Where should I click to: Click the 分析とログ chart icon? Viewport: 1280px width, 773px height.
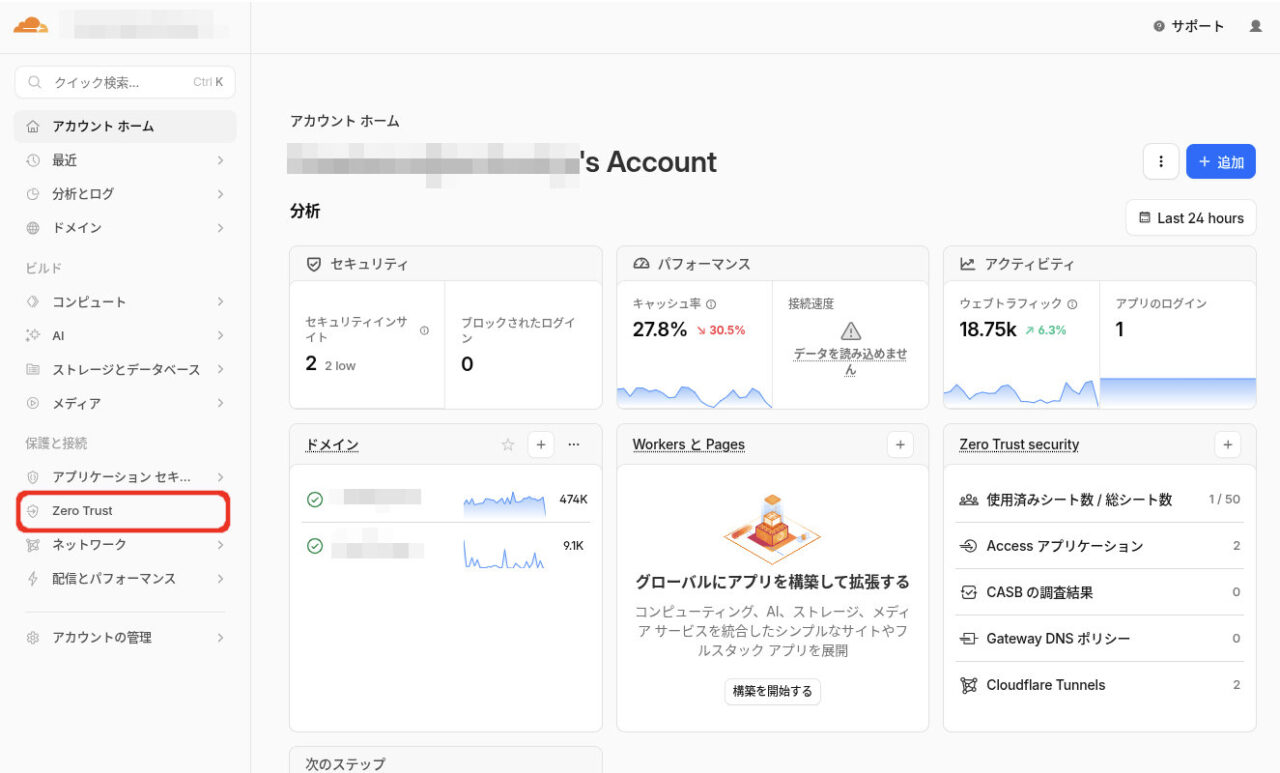pyautogui.click(x=33, y=194)
